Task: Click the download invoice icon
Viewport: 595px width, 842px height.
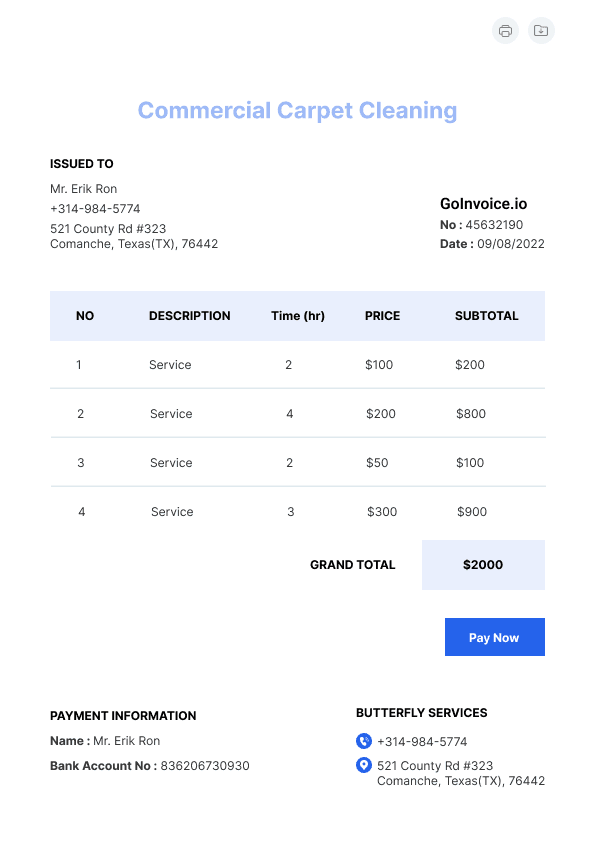Action: pos(541,31)
